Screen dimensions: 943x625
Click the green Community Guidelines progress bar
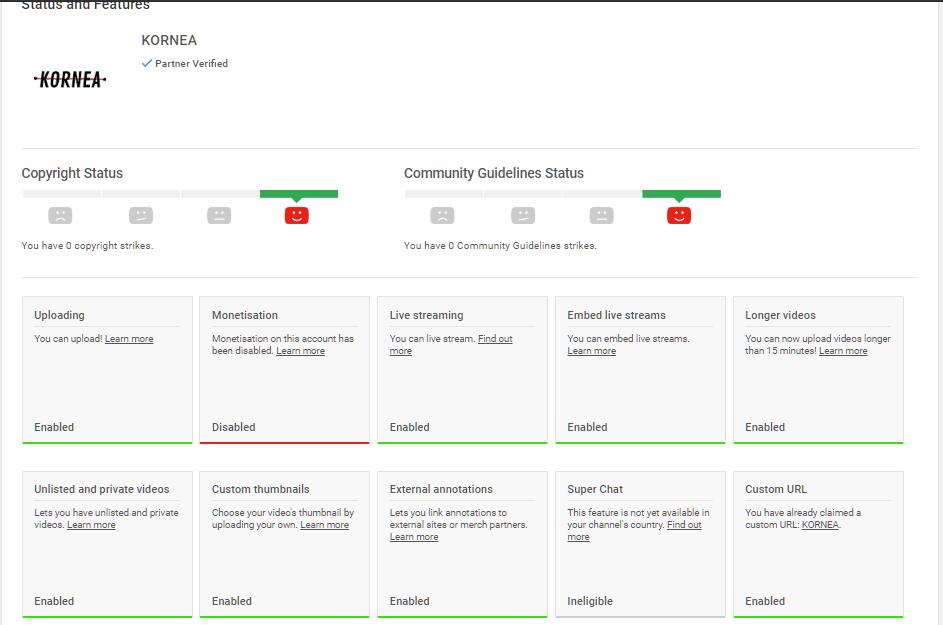pos(681,194)
